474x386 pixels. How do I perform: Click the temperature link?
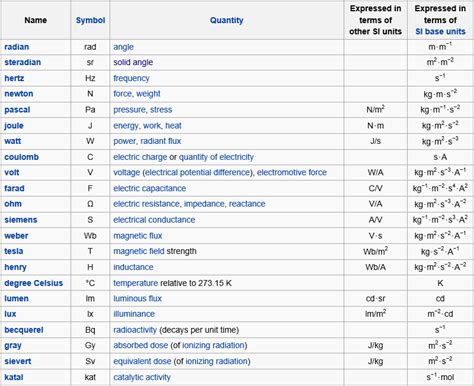136,283
